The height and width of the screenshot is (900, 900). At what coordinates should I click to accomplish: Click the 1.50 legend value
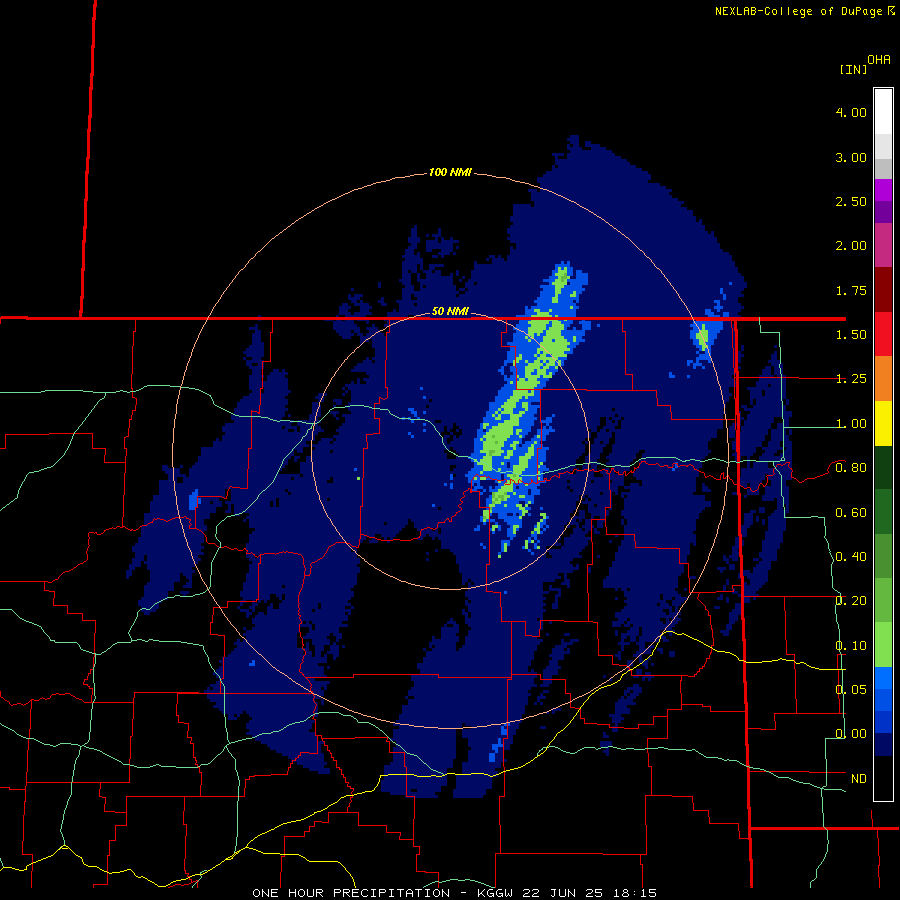click(851, 335)
